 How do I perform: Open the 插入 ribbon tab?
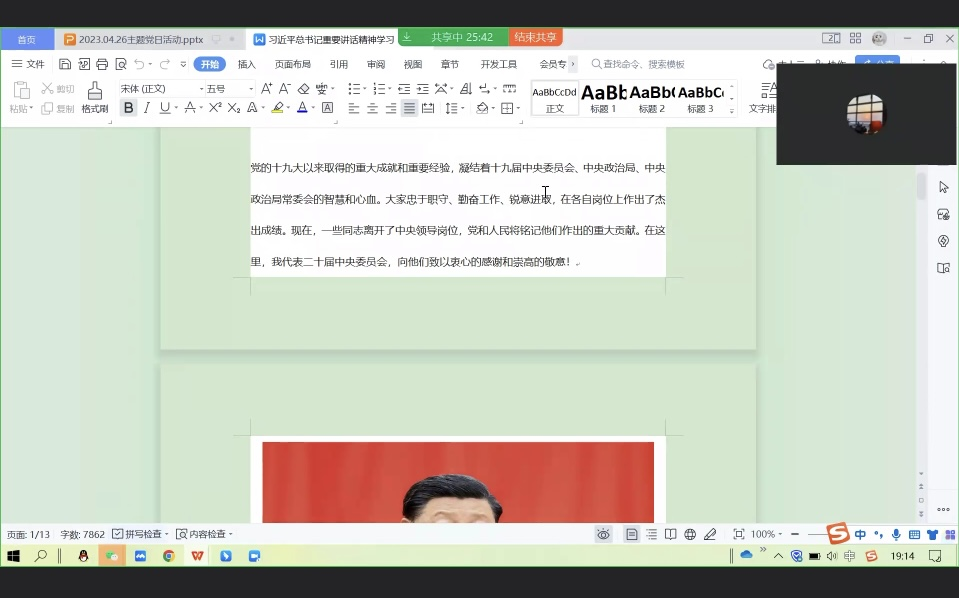tap(246, 64)
